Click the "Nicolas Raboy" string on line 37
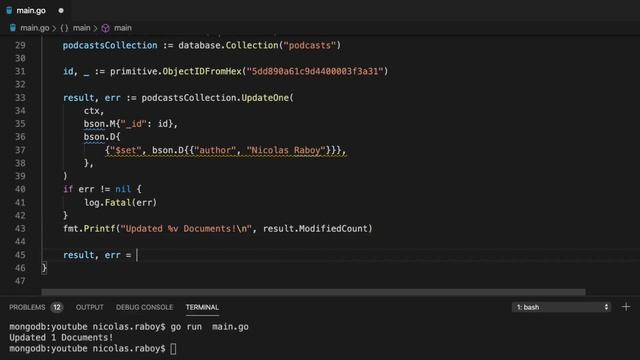The height and width of the screenshot is (360, 640). (286, 151)
